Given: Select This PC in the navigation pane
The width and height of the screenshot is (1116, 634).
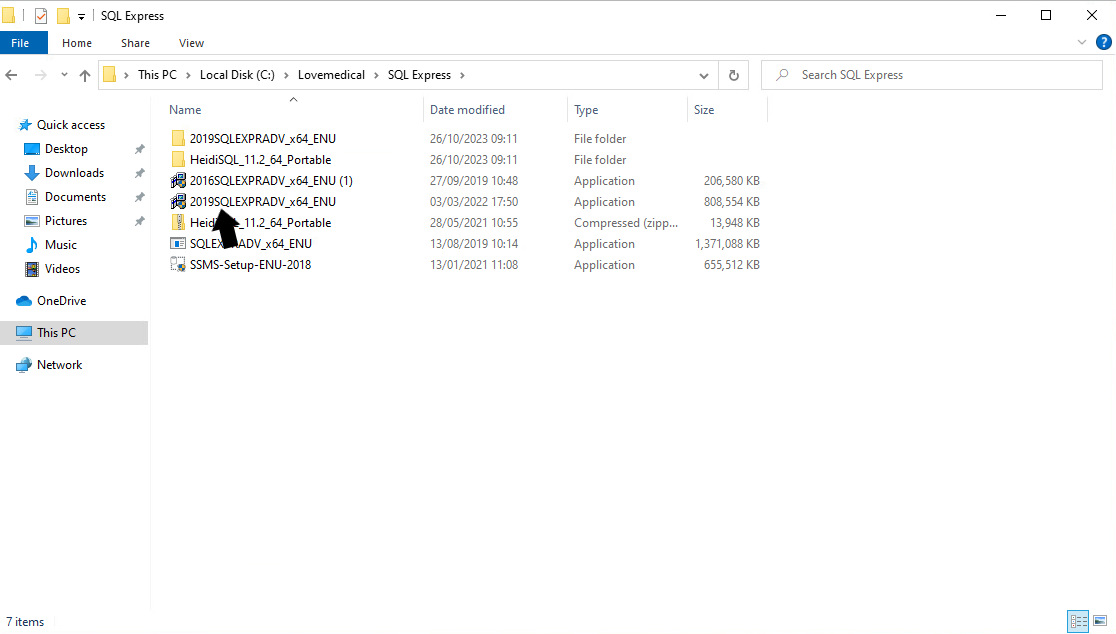Looking at the screenshot, I should pyautogui.click(x=74, y=332).
